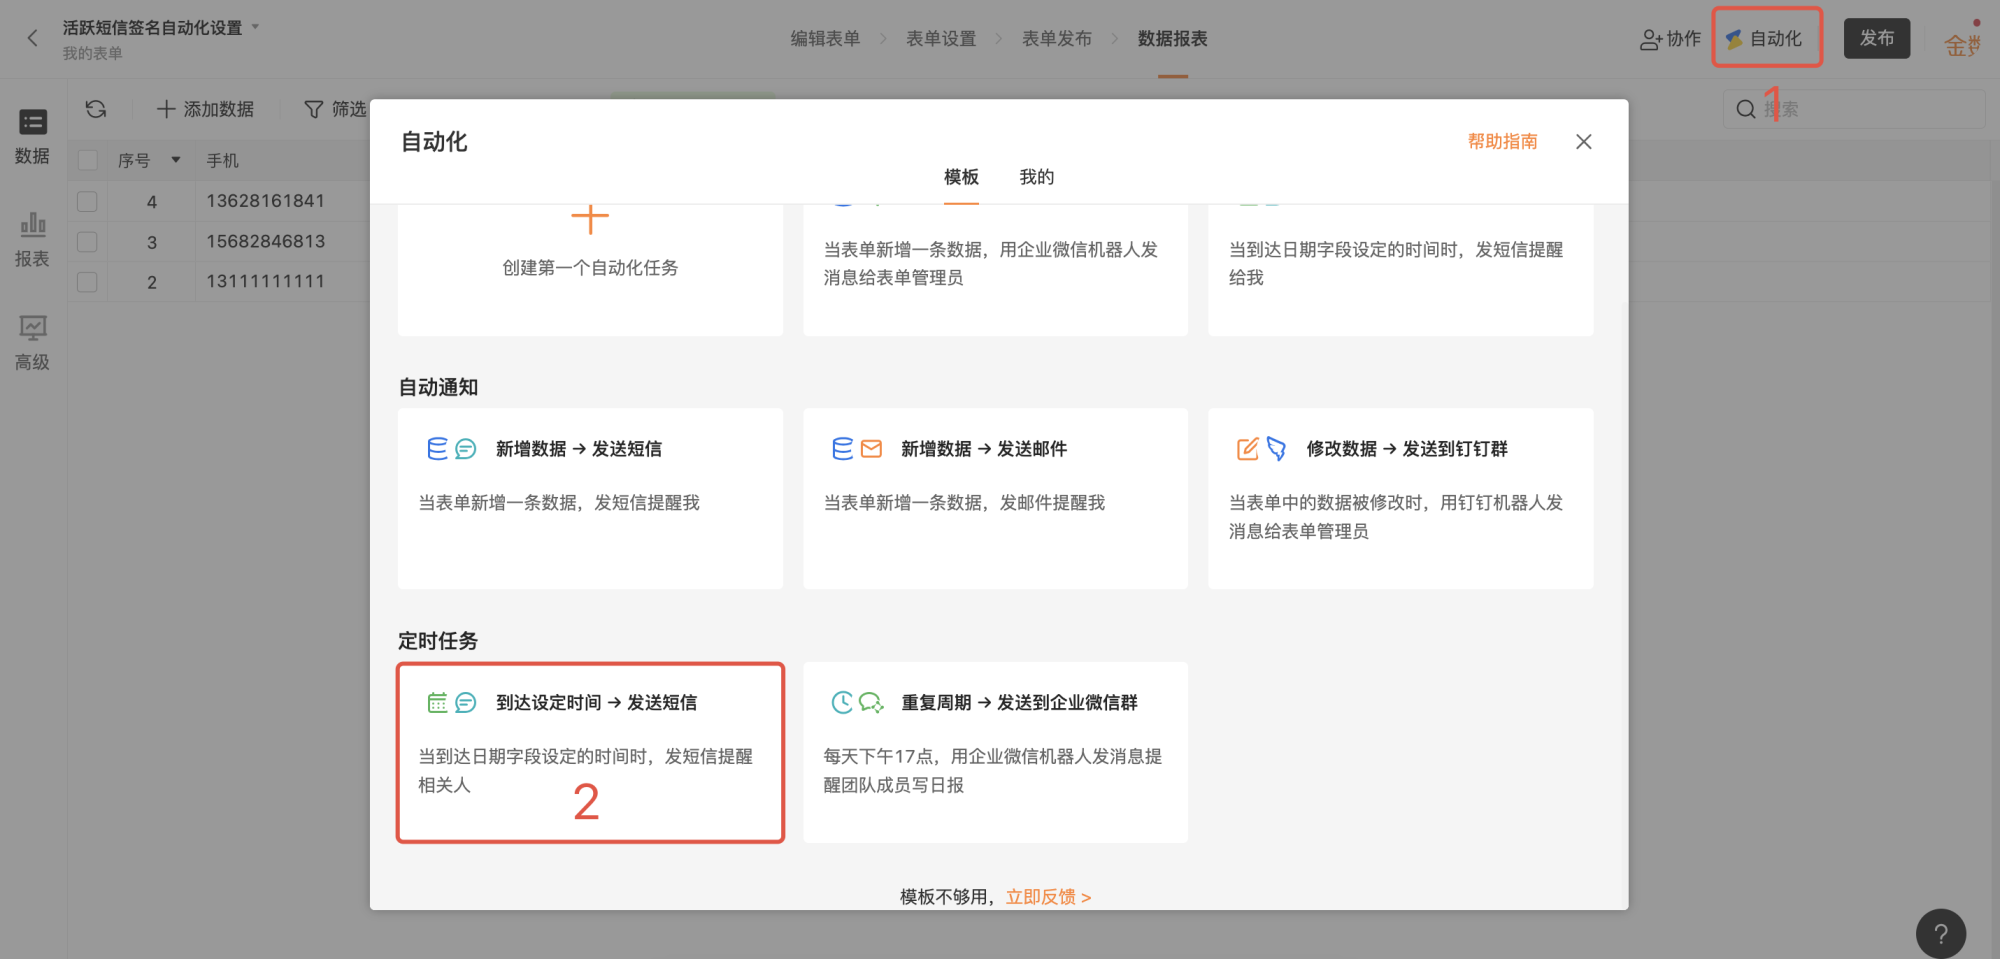The height and width of the screenshot is (959, 2000).
Task: Check the checkbox for row 4
Action: pyautogui.click(x=88, y=201)
